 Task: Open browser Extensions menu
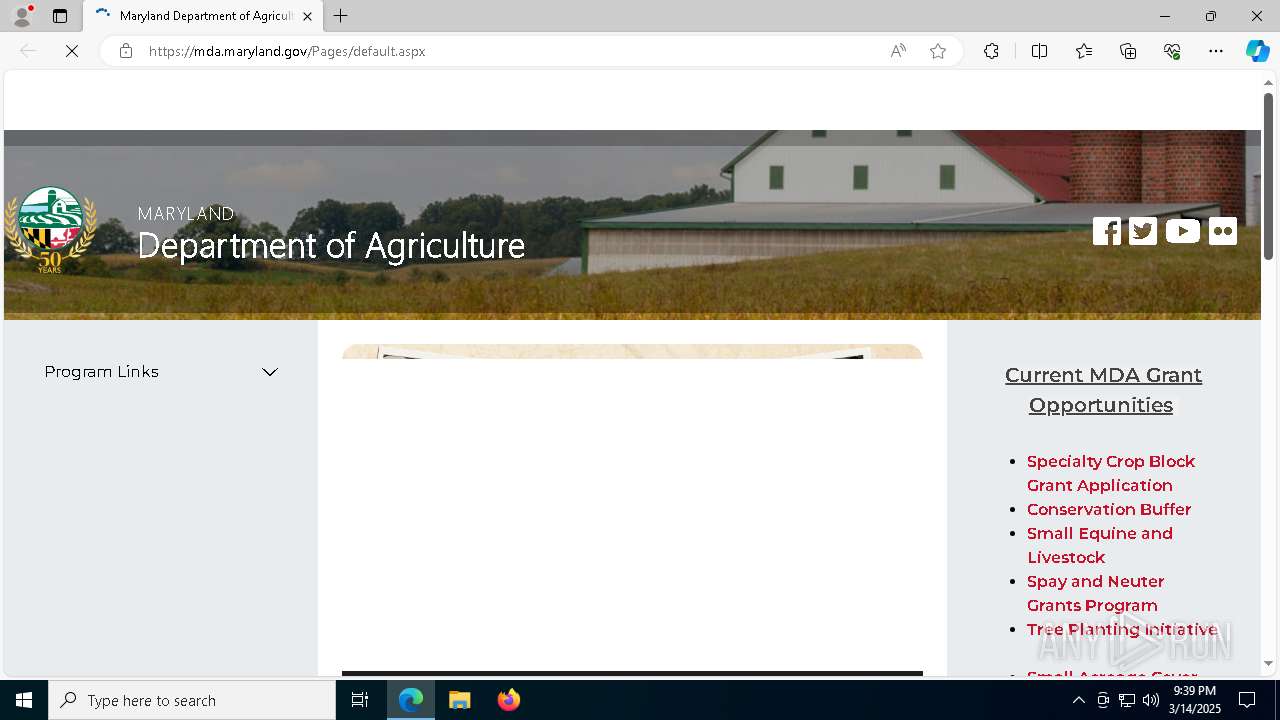pyautogui.click(x=991, y=51)
